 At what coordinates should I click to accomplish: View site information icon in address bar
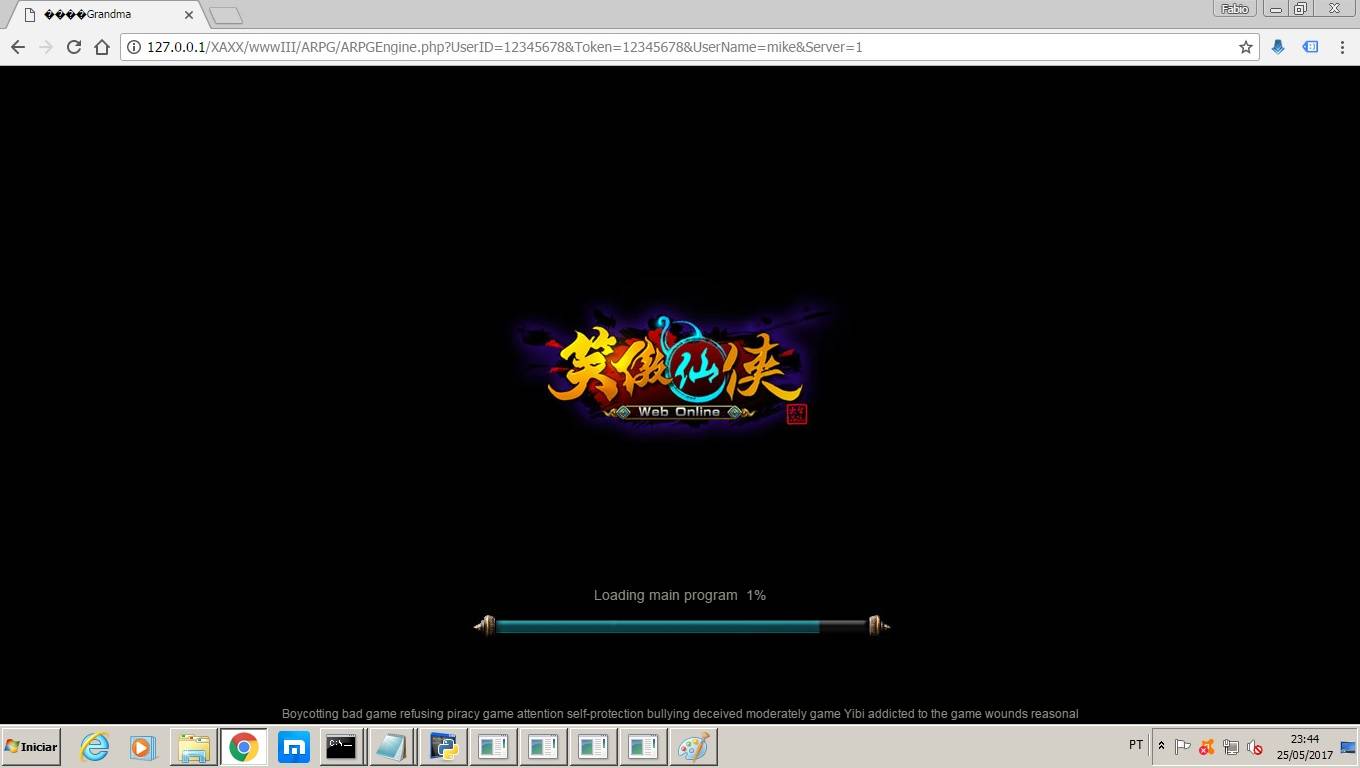134,47
